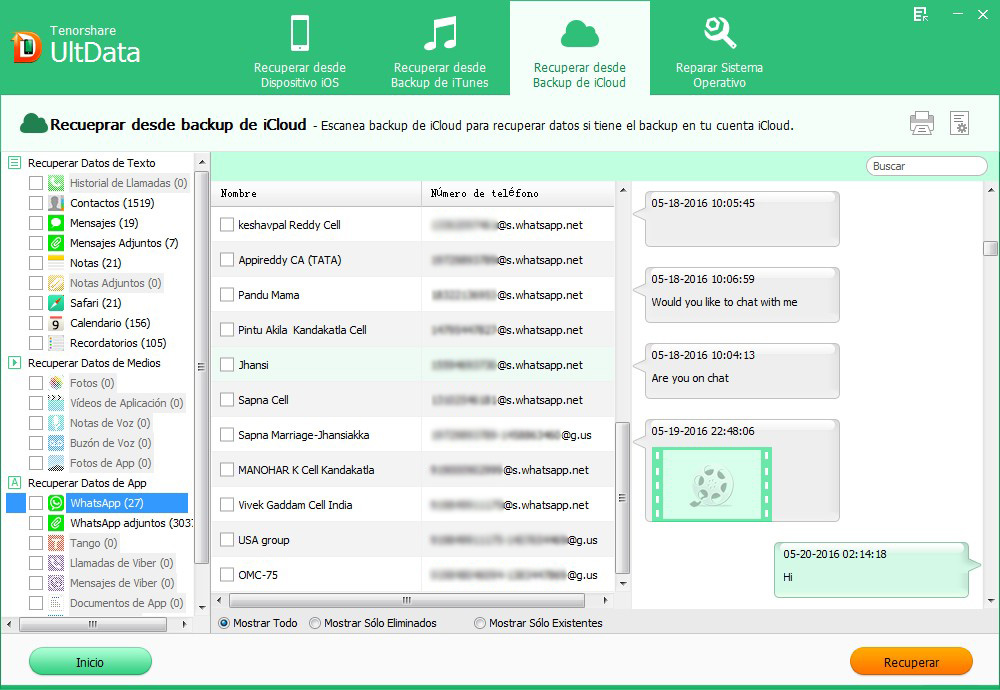Viewport: 1000px width, 690px height.
Task: Click the contact list horizontal scrollbar thumb
Action: coord(407,600)
